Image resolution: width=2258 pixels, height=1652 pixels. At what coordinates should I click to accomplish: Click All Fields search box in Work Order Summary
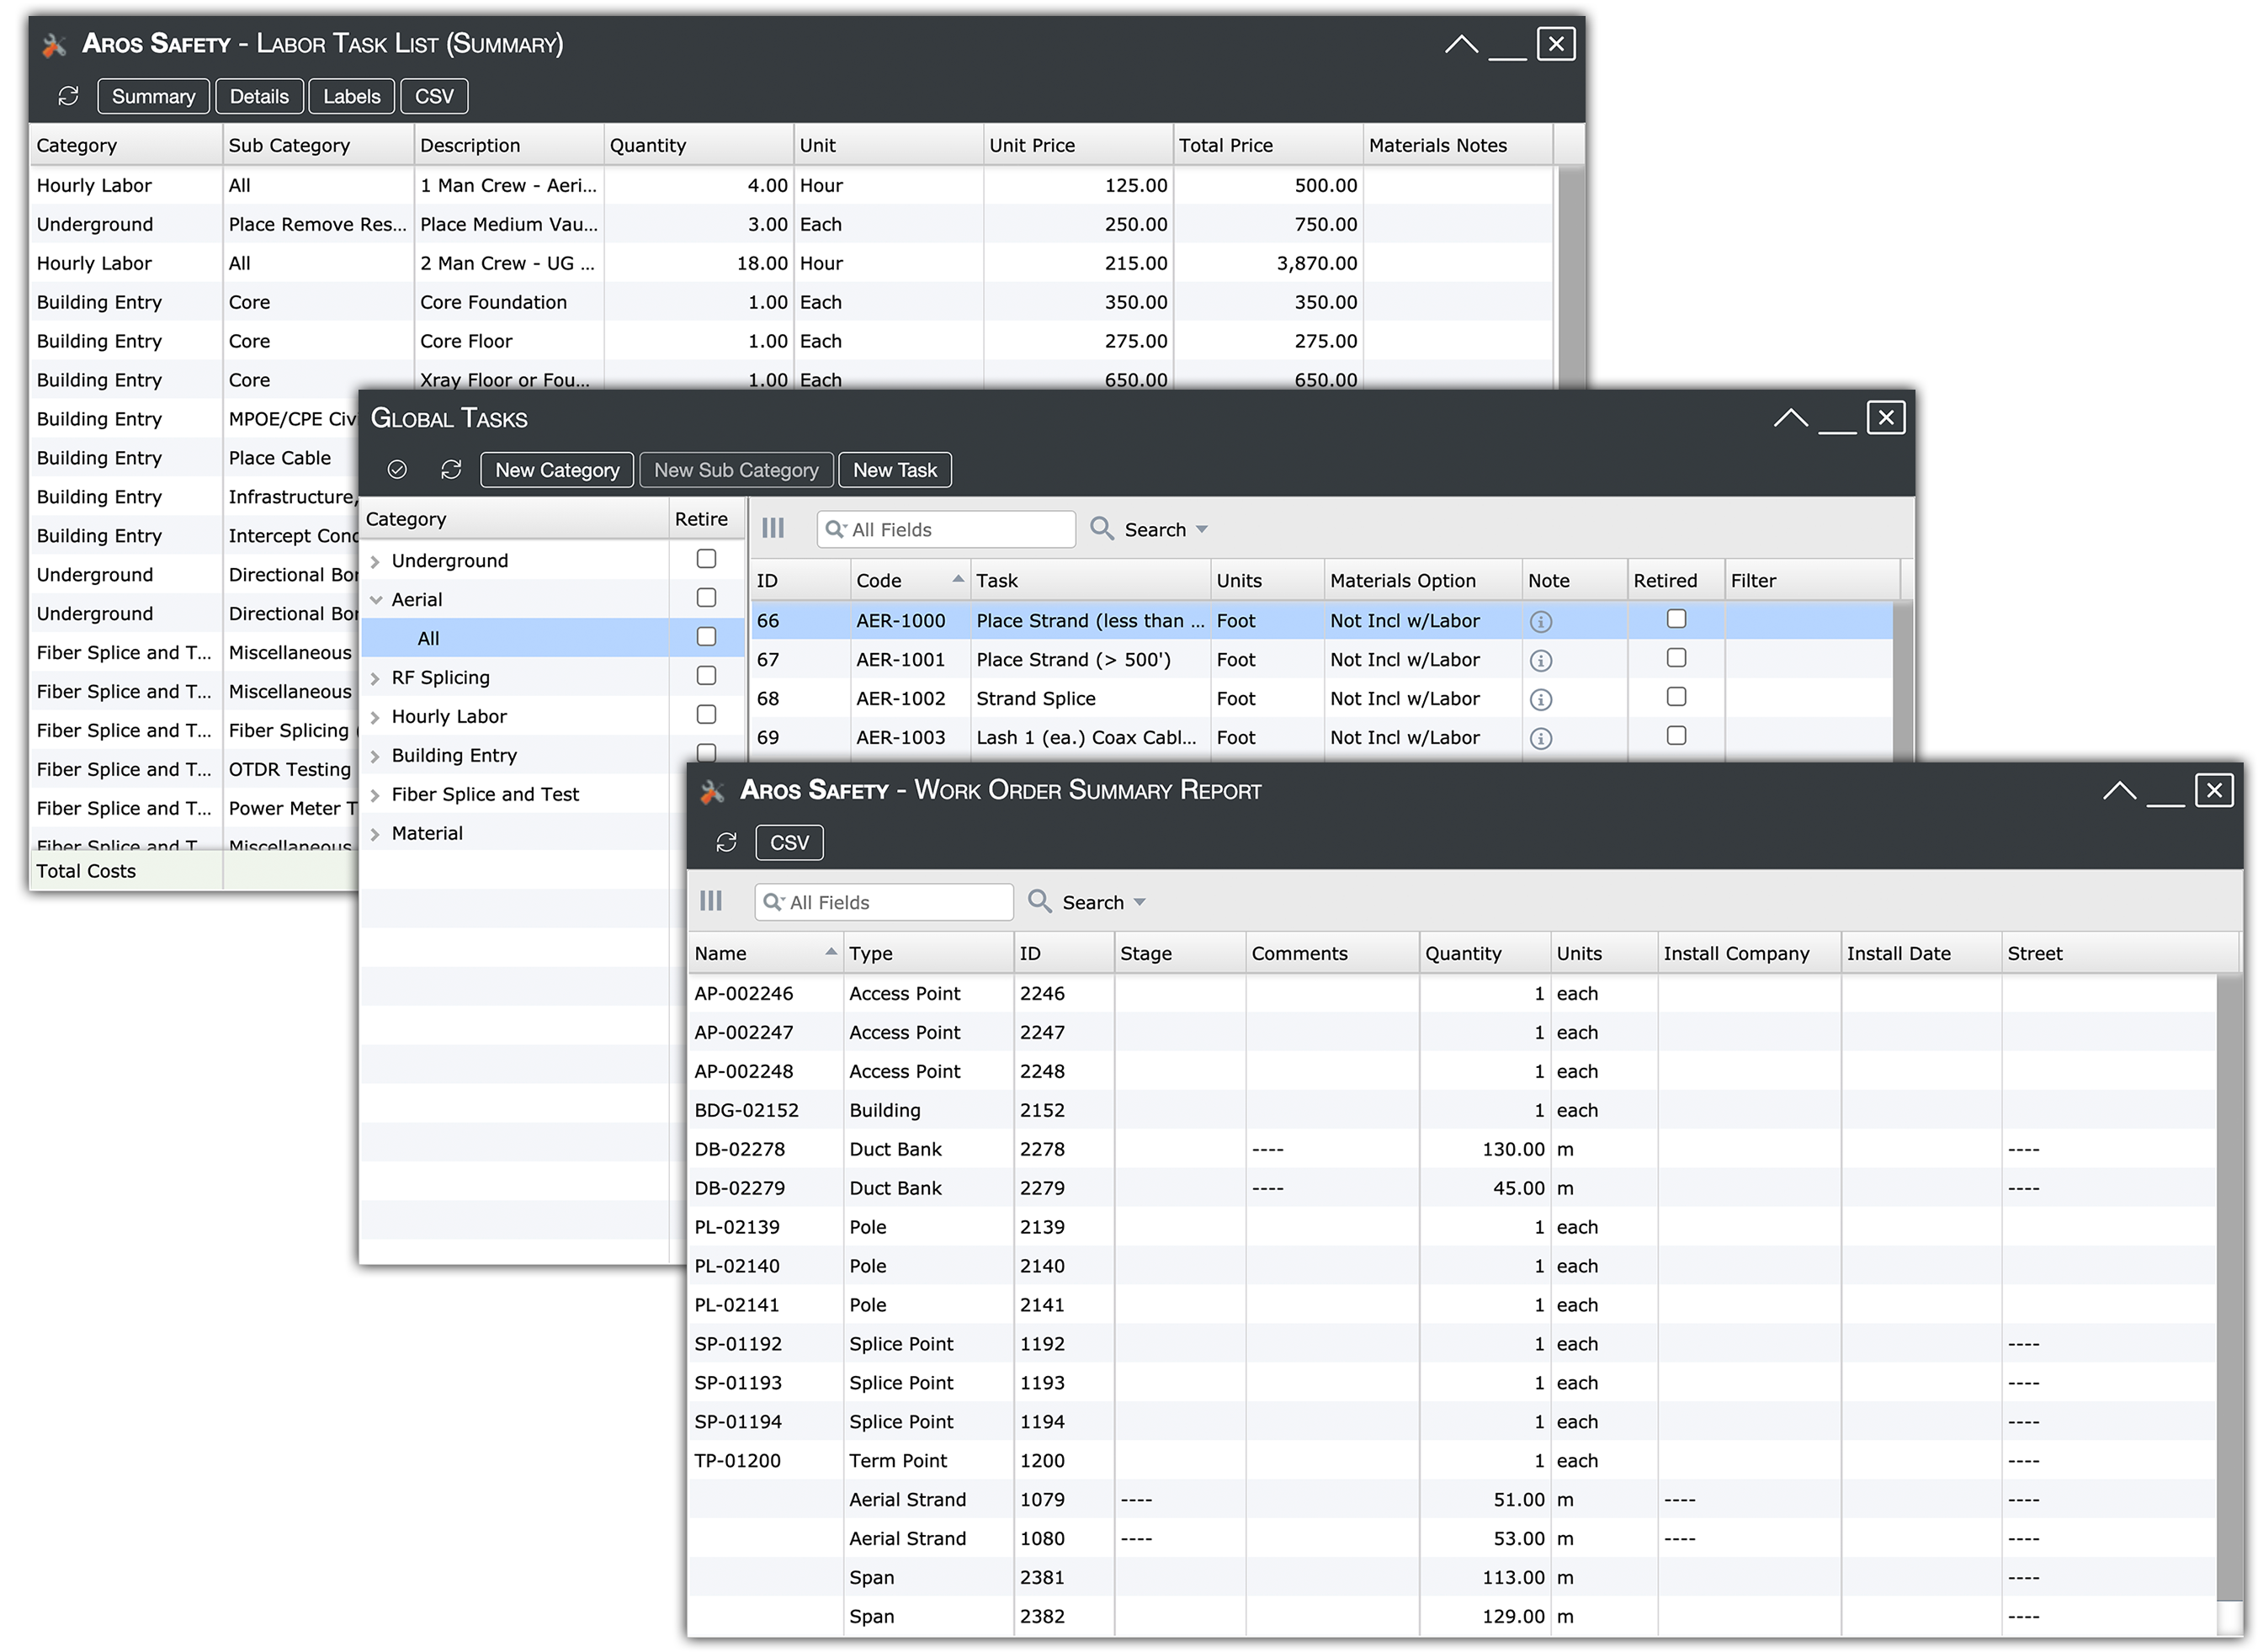[x=884, y=902]
